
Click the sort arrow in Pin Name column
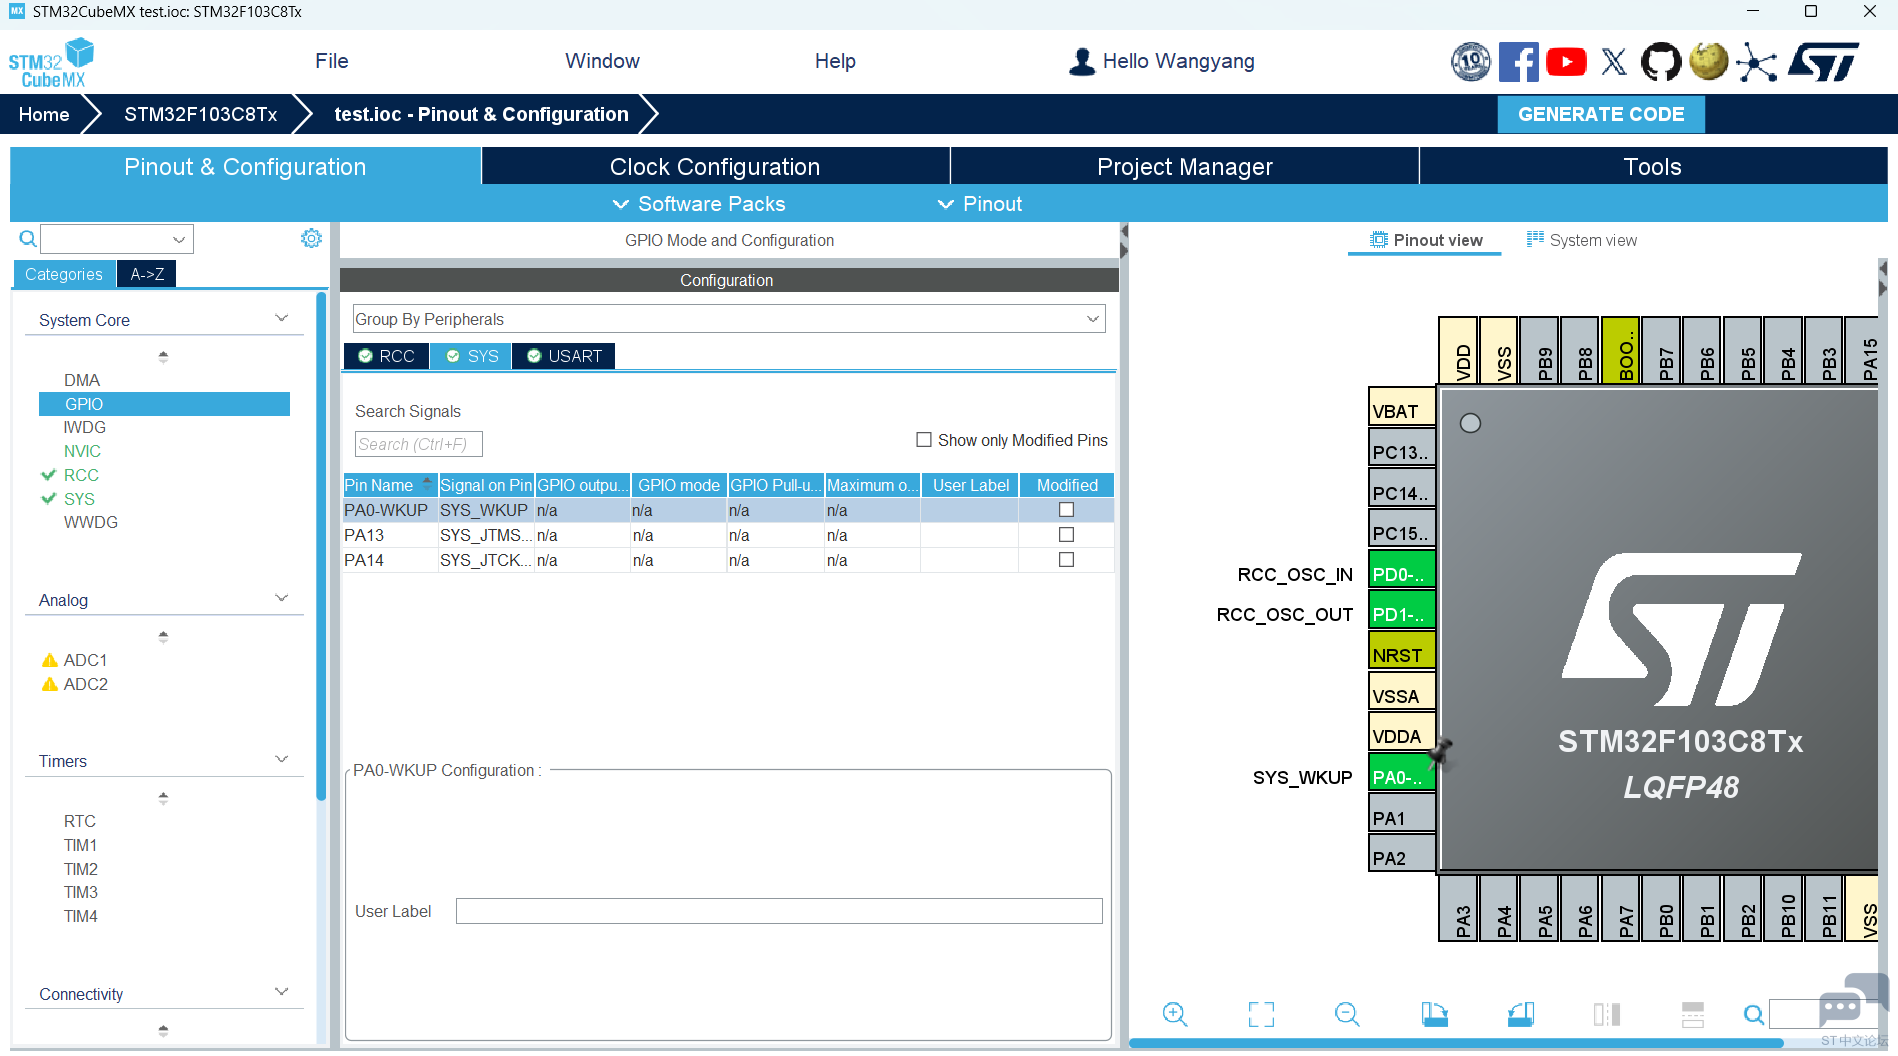[427, 483]
